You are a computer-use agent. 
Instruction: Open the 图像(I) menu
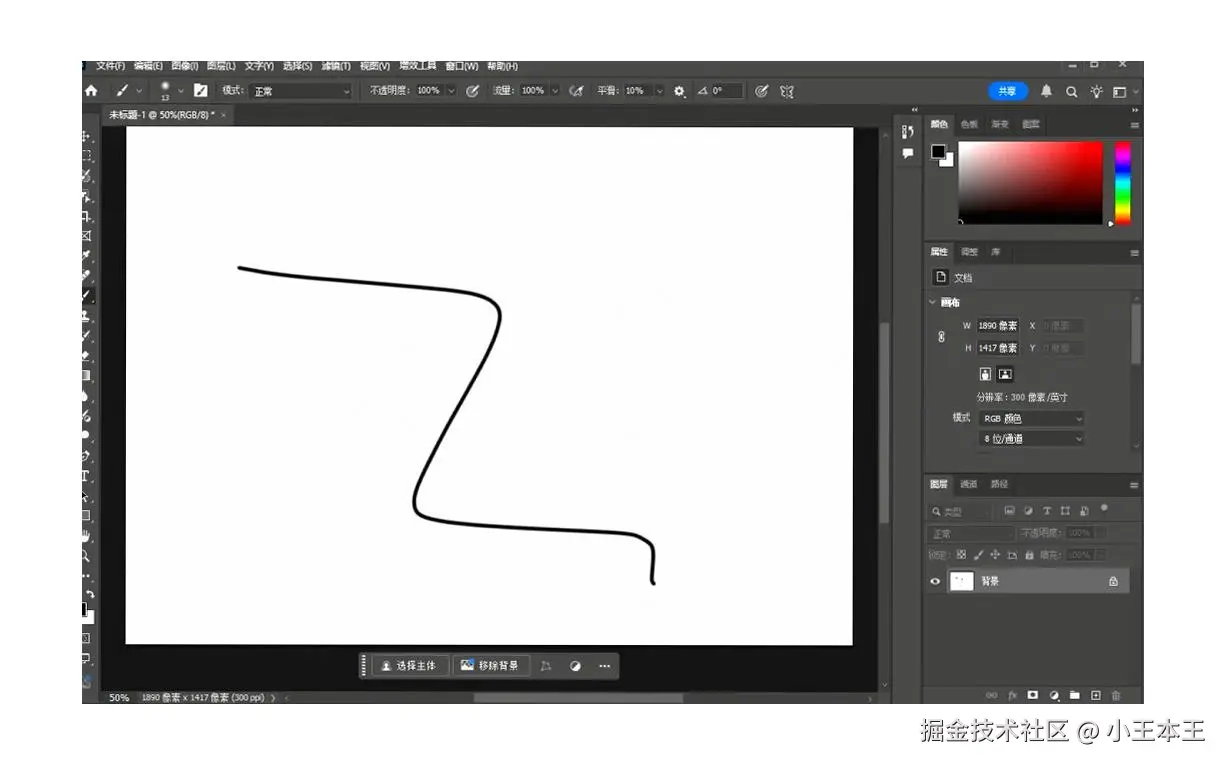[x=184, y=66]
